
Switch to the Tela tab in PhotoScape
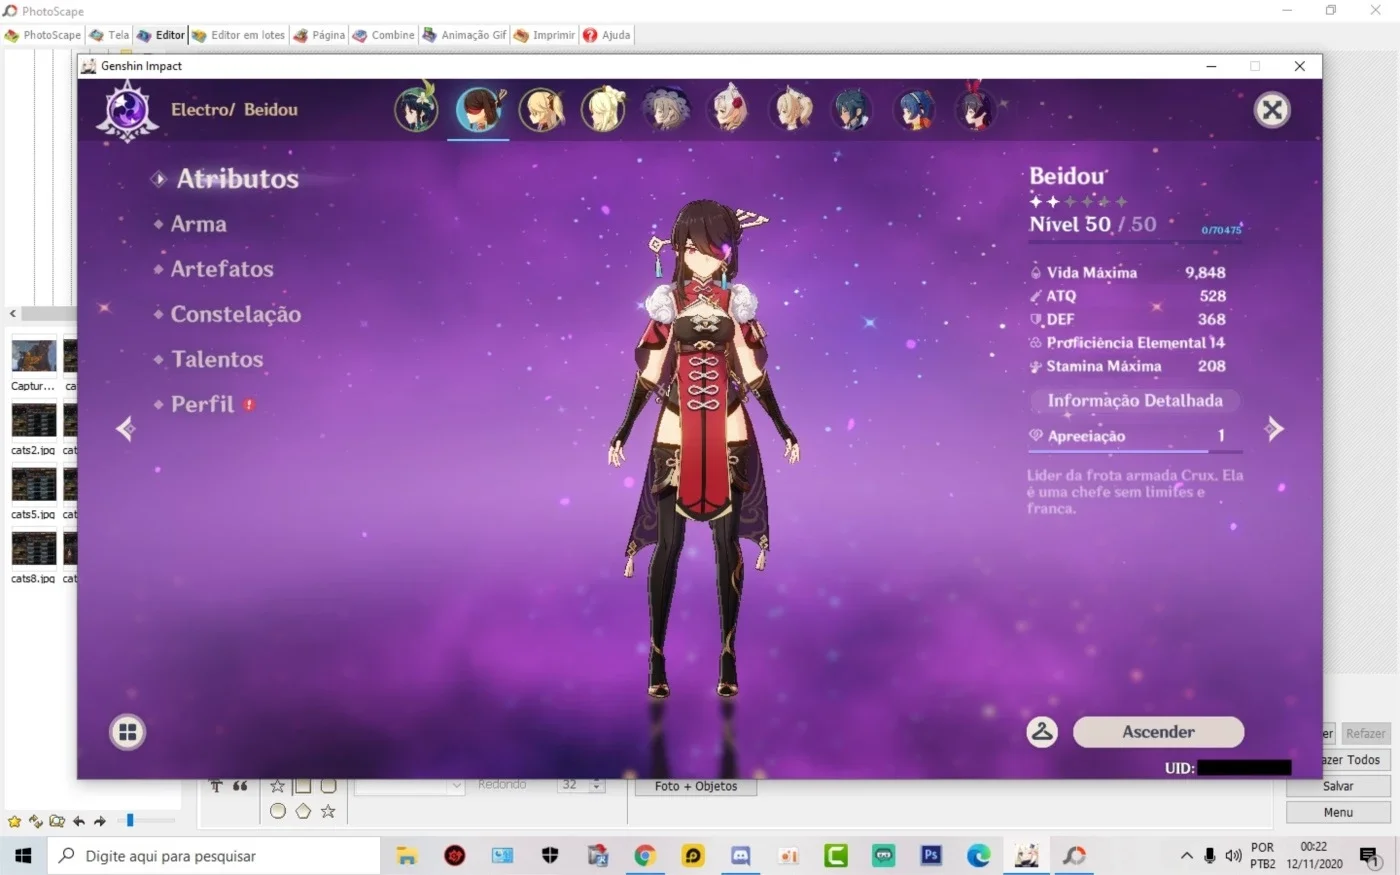pyautogui.click(x=110, y=35)
